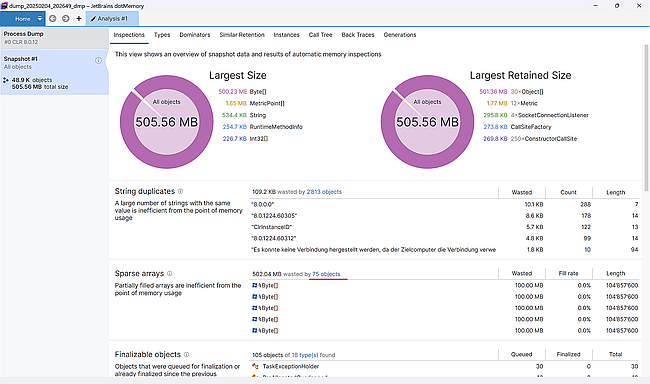Image resolution: width=650 pixels, height=384 pixels.
Task: Click Count column header in String duplicates
Action: pyautogui.click(x=568, y=192)
